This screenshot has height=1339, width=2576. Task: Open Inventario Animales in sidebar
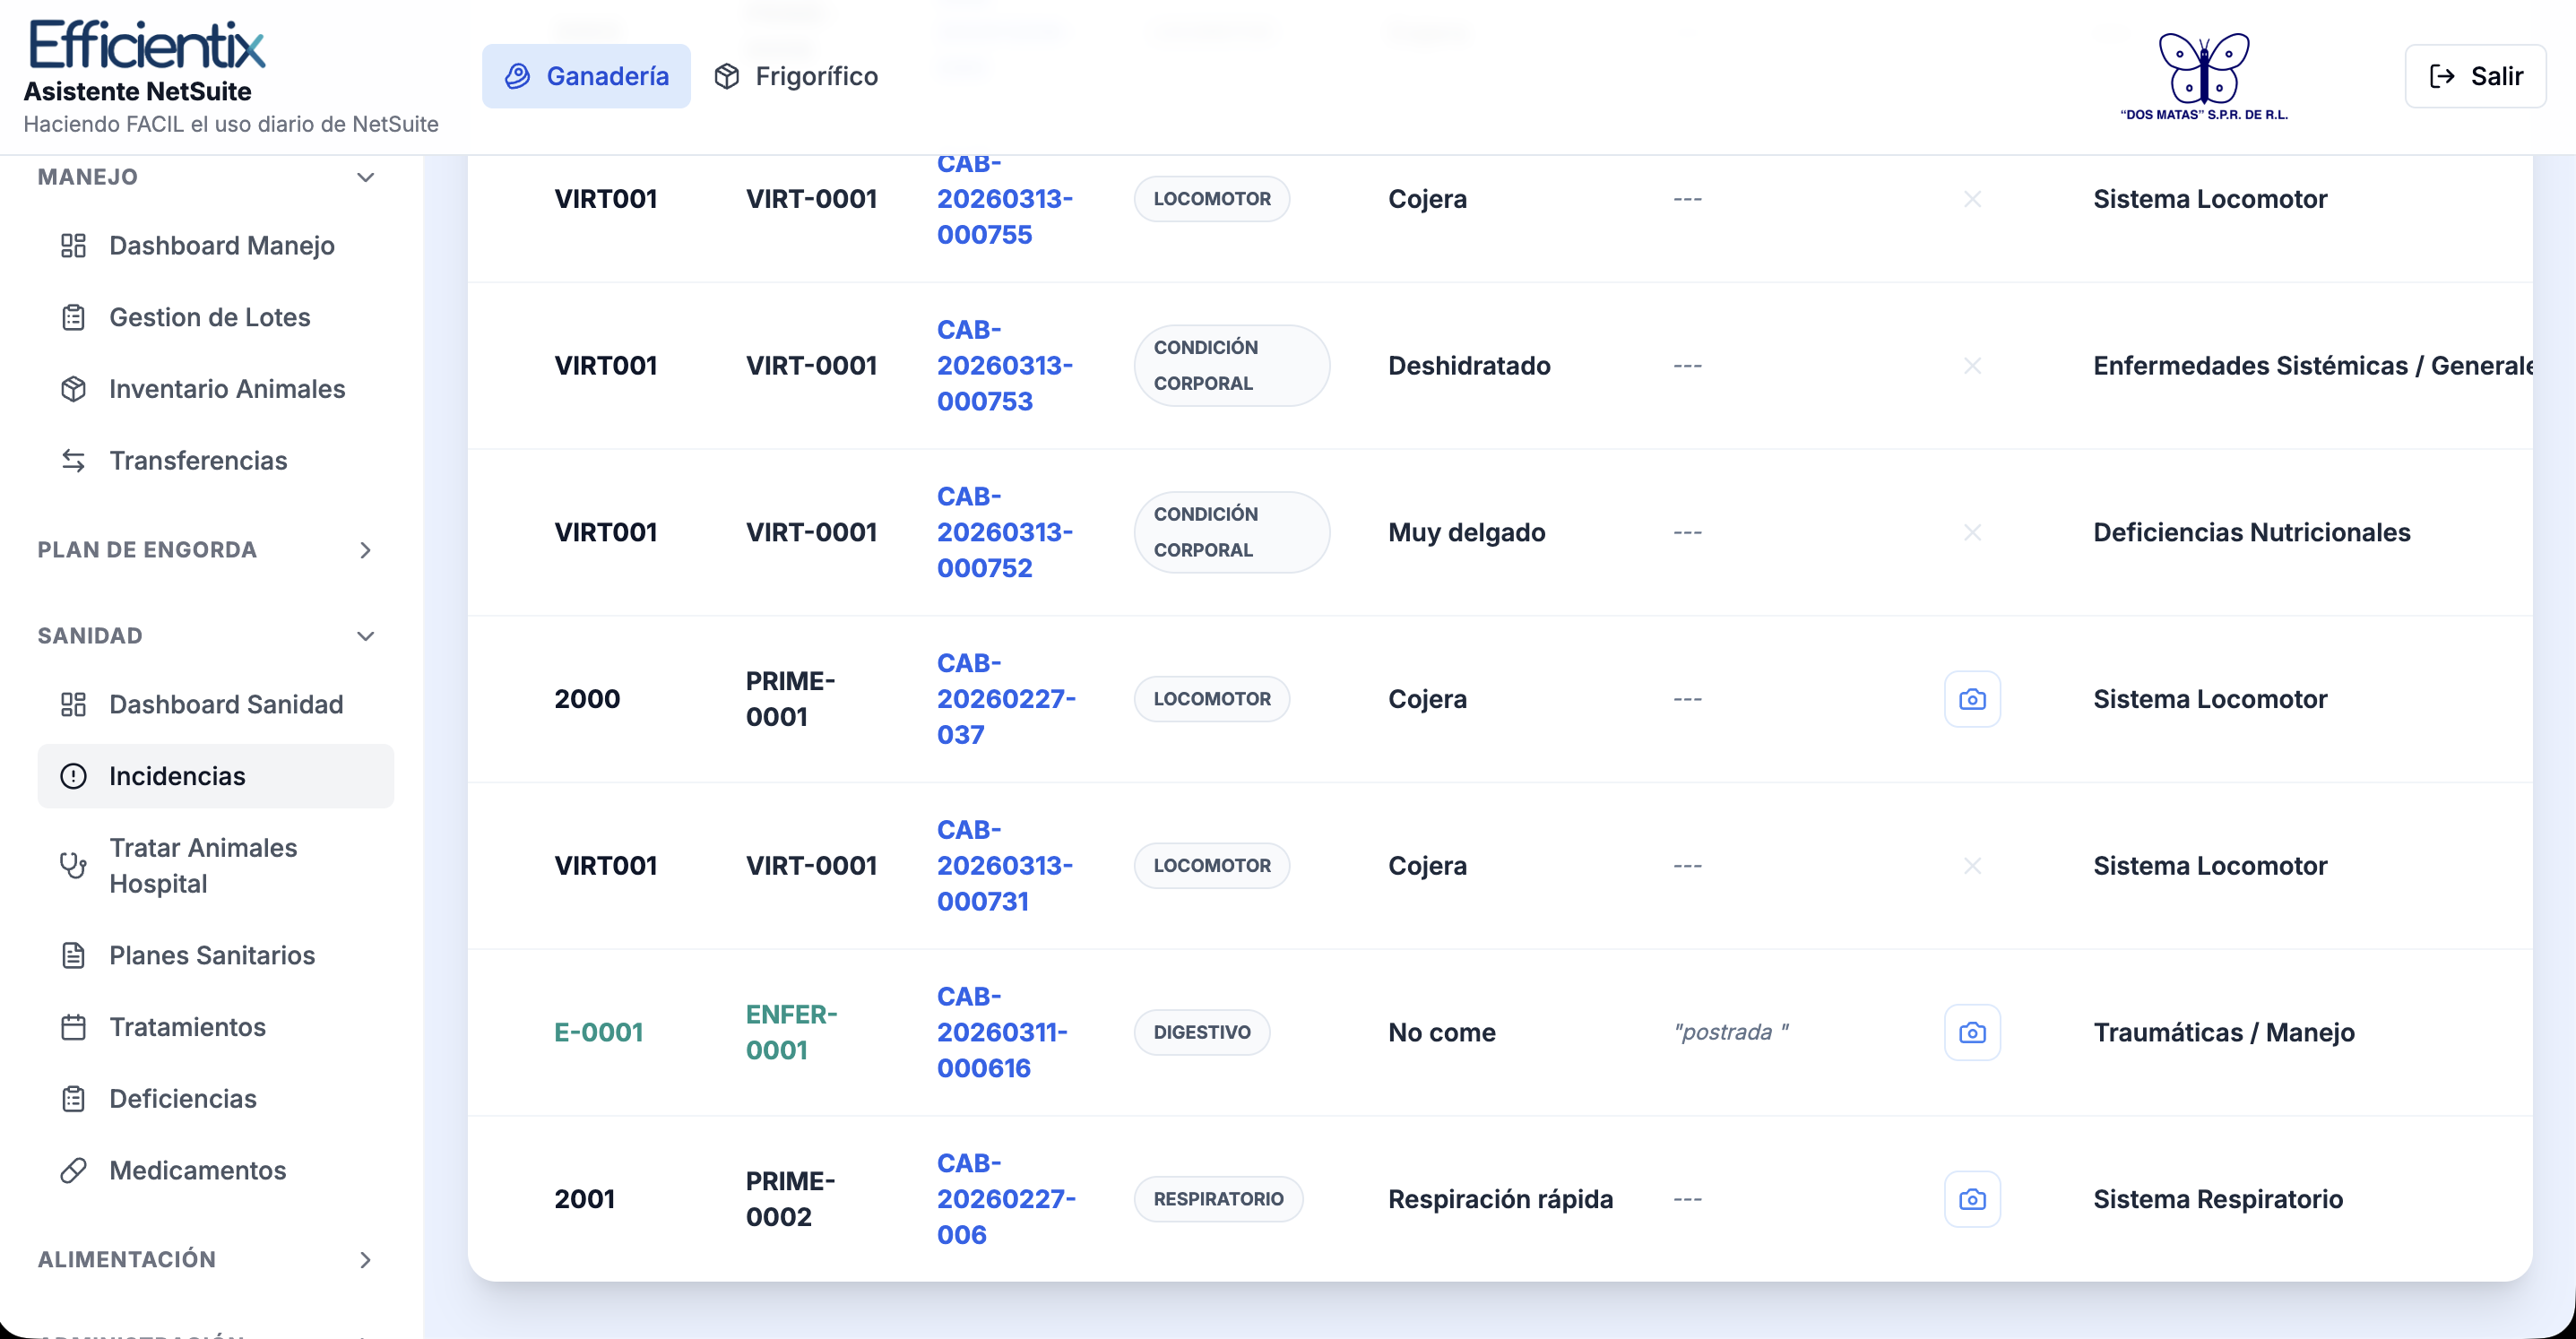click(x=215, y=389)
